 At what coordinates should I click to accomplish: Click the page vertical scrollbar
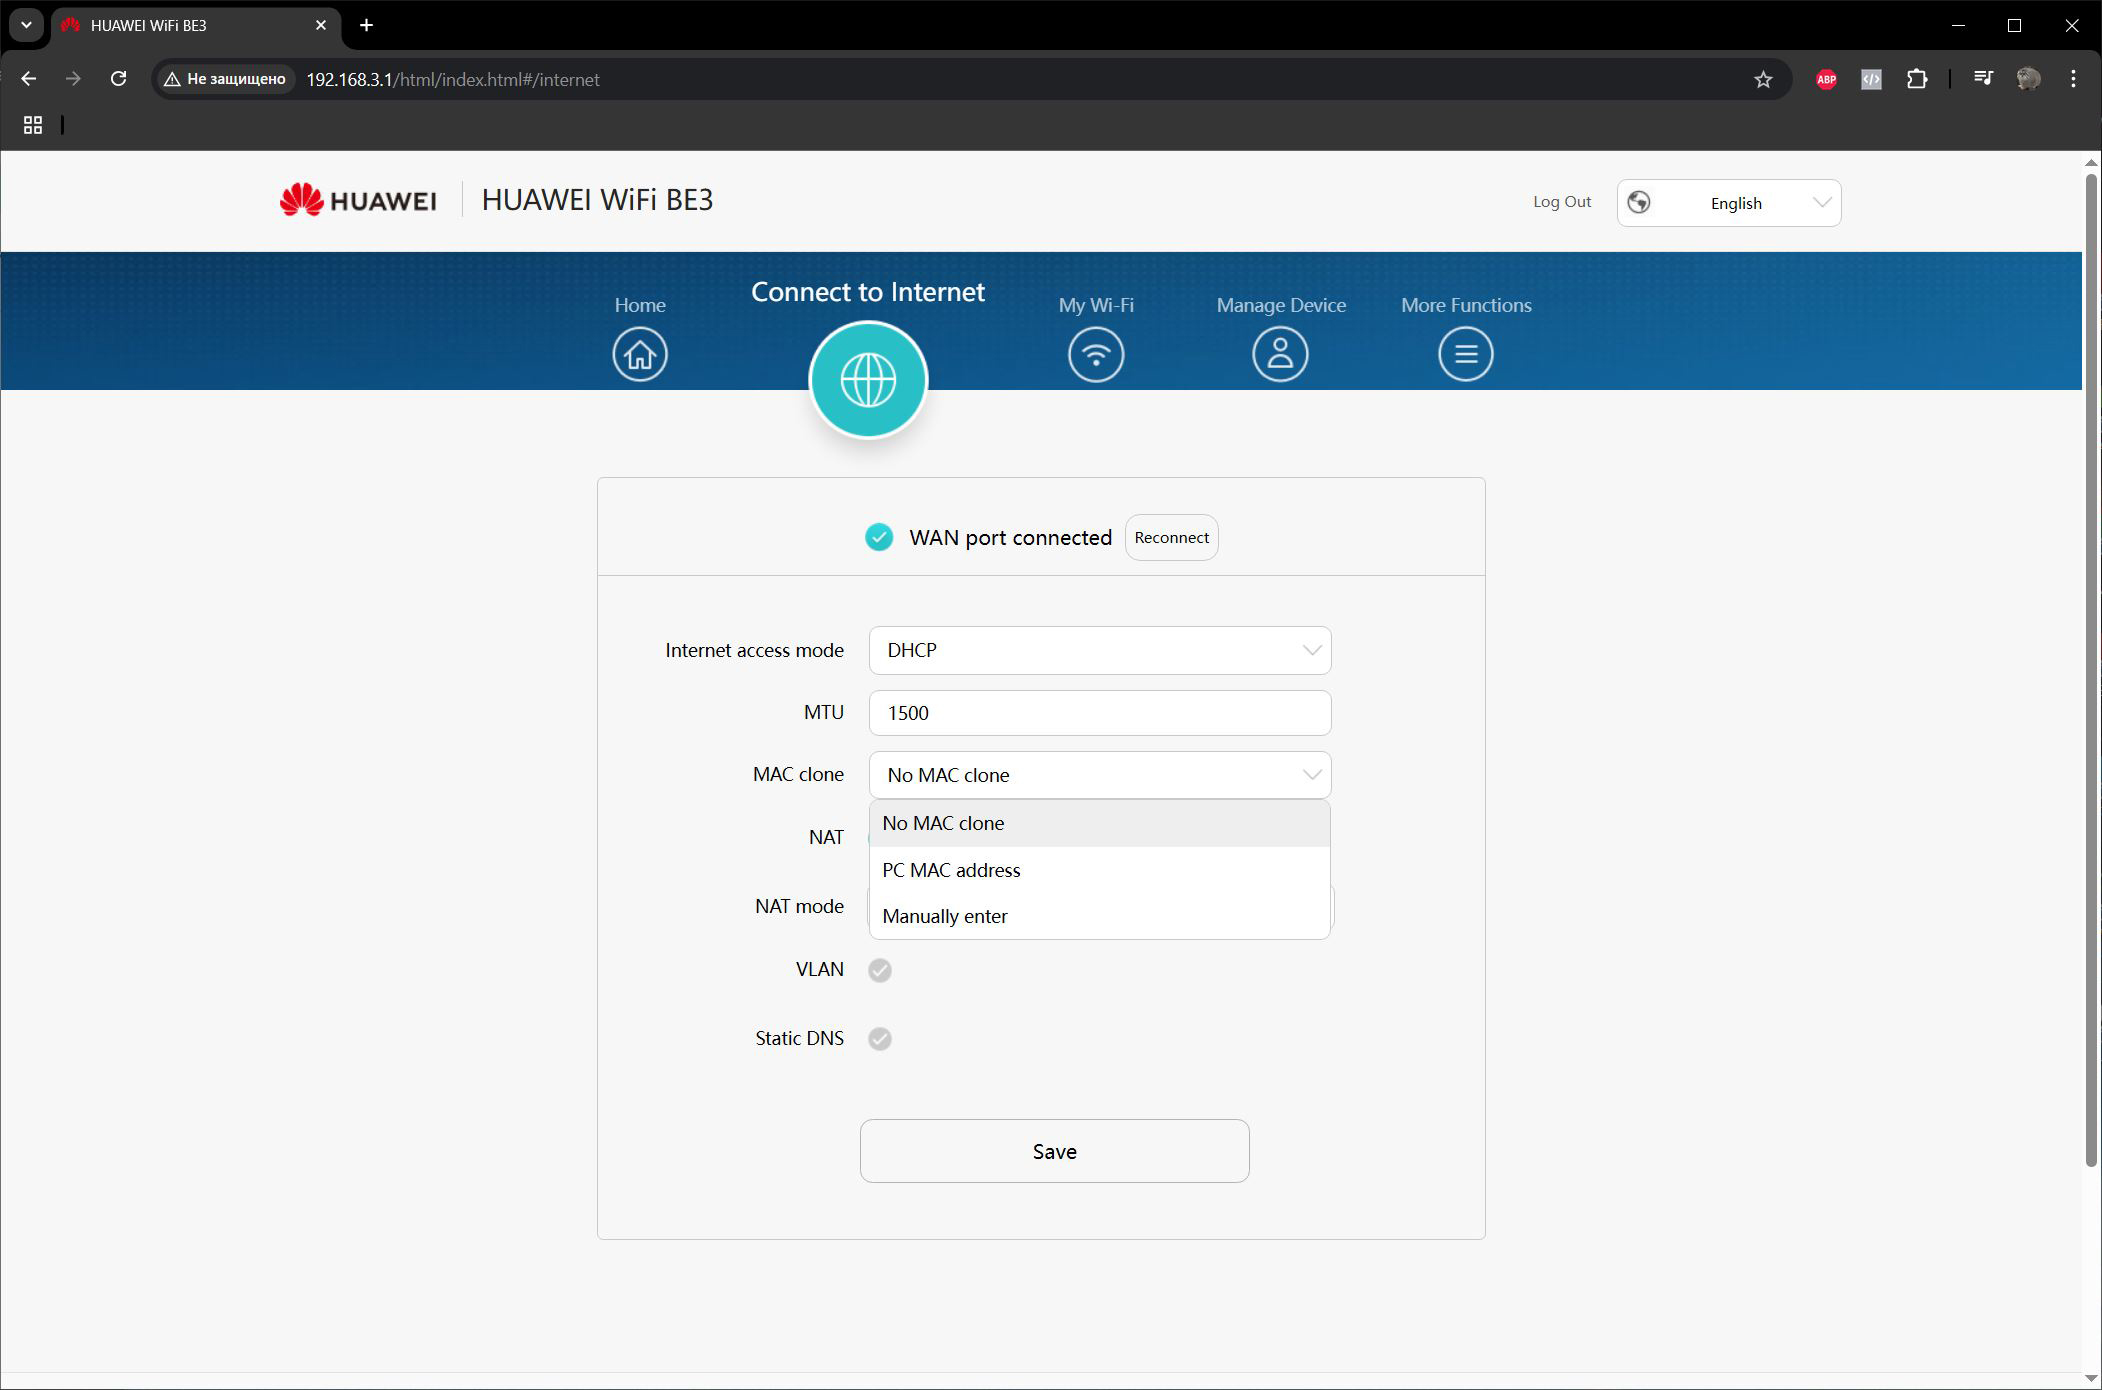2091,670
